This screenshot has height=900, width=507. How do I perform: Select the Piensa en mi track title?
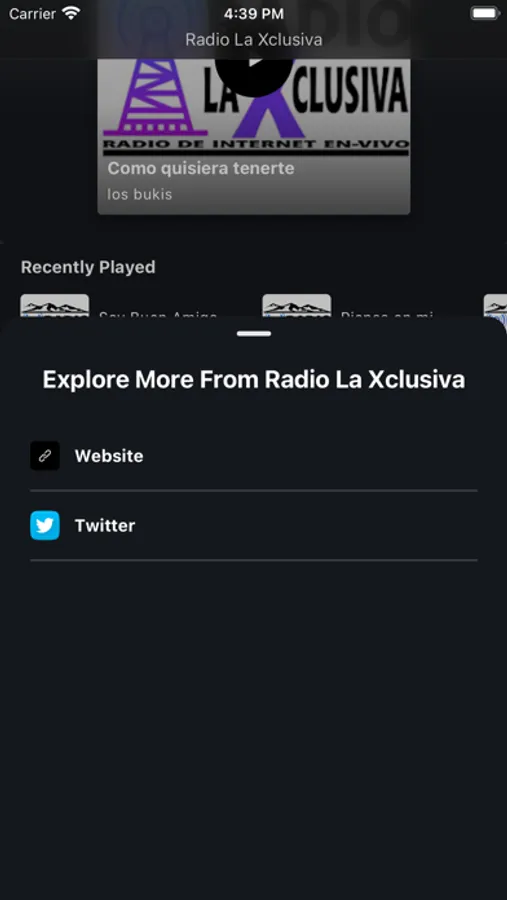[x=386, y=315]
